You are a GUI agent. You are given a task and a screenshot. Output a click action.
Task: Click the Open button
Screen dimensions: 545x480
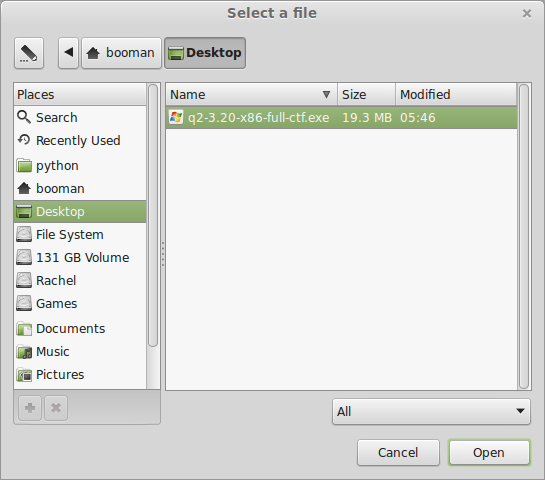(x=489, y=453)
